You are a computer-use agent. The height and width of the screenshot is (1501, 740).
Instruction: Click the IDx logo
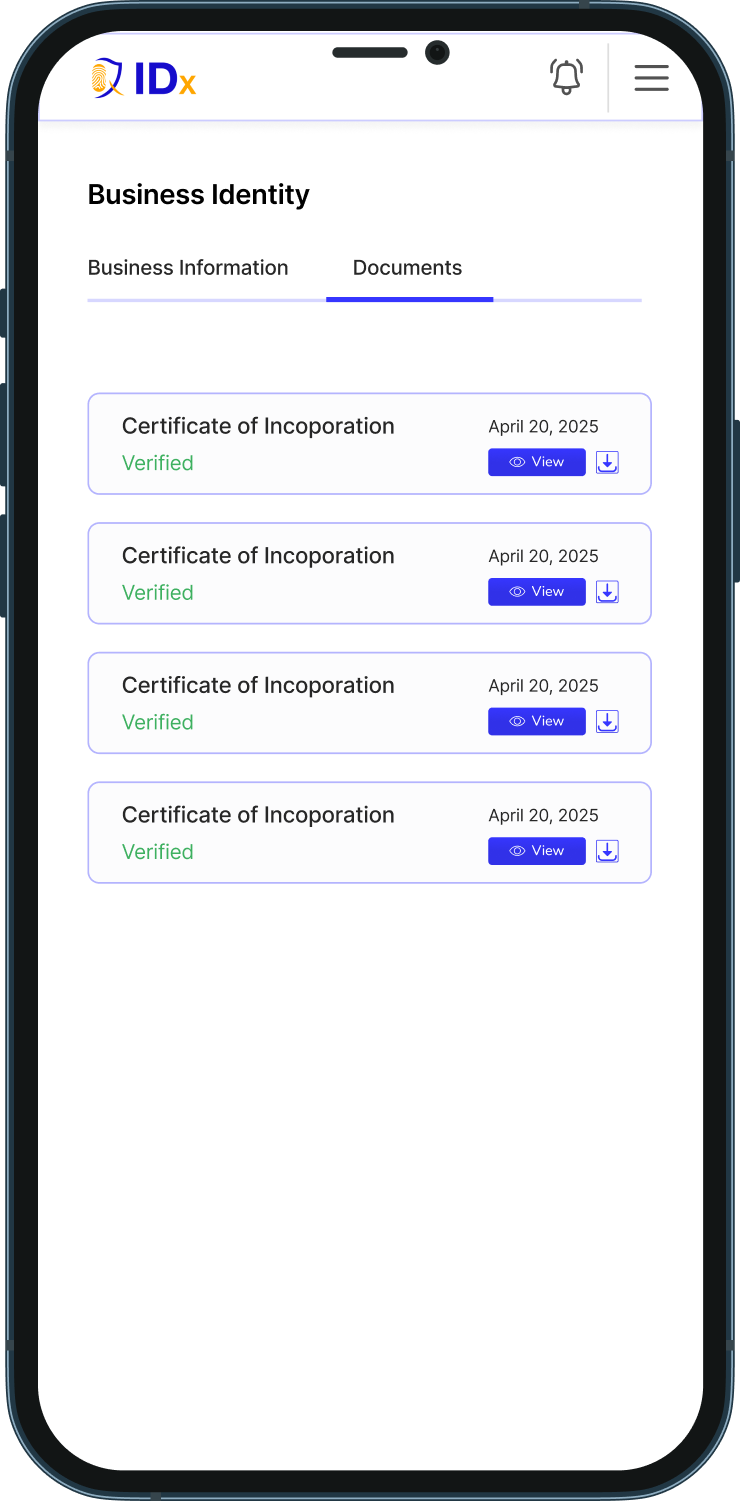tap(143, 79)
